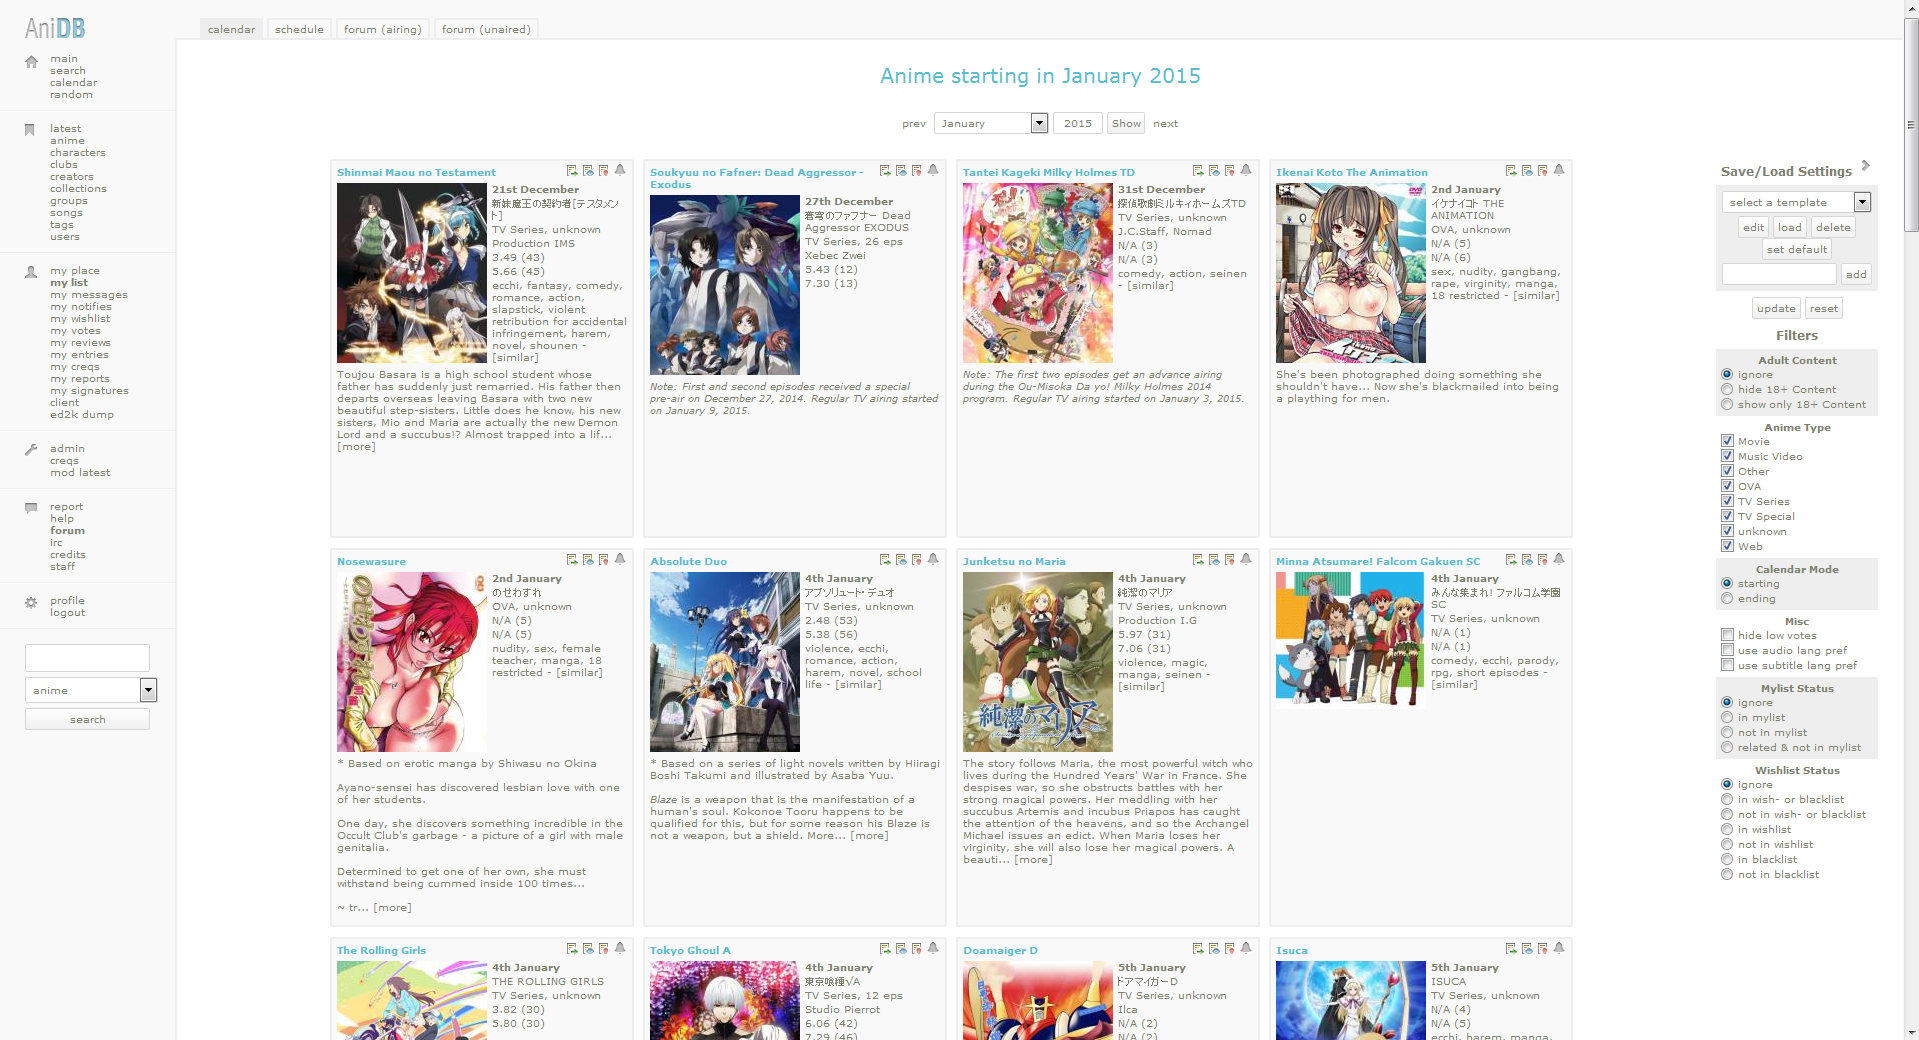Open the select a template dropdown
The image size is (1919, 1040).
click(1796, 202)
